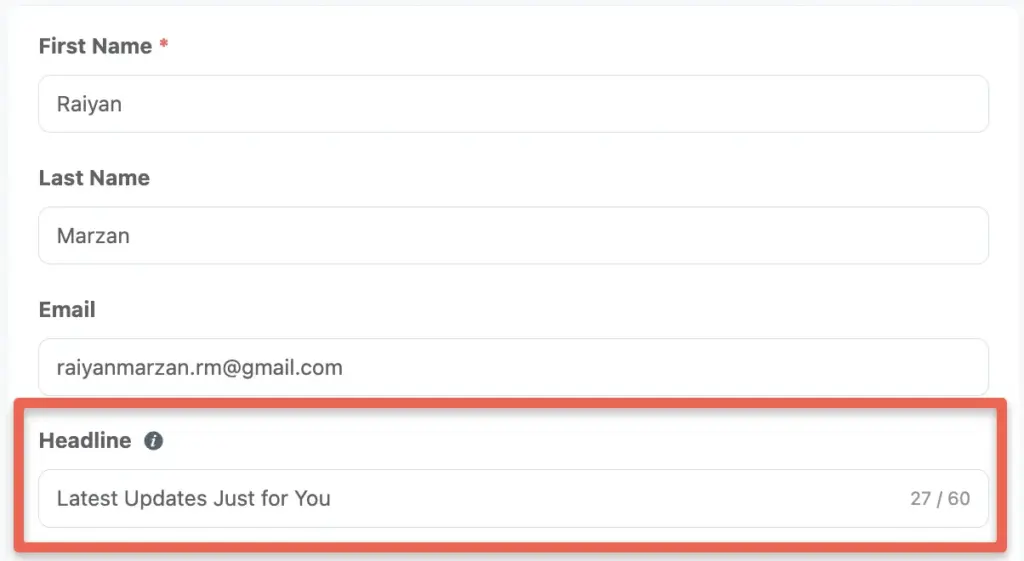Viewport: 1024px width, 561px height.
Task: Click the raiyanmarzan.rm@gmail.com email text
Action: pyautogui.click(x=200, y=368)
